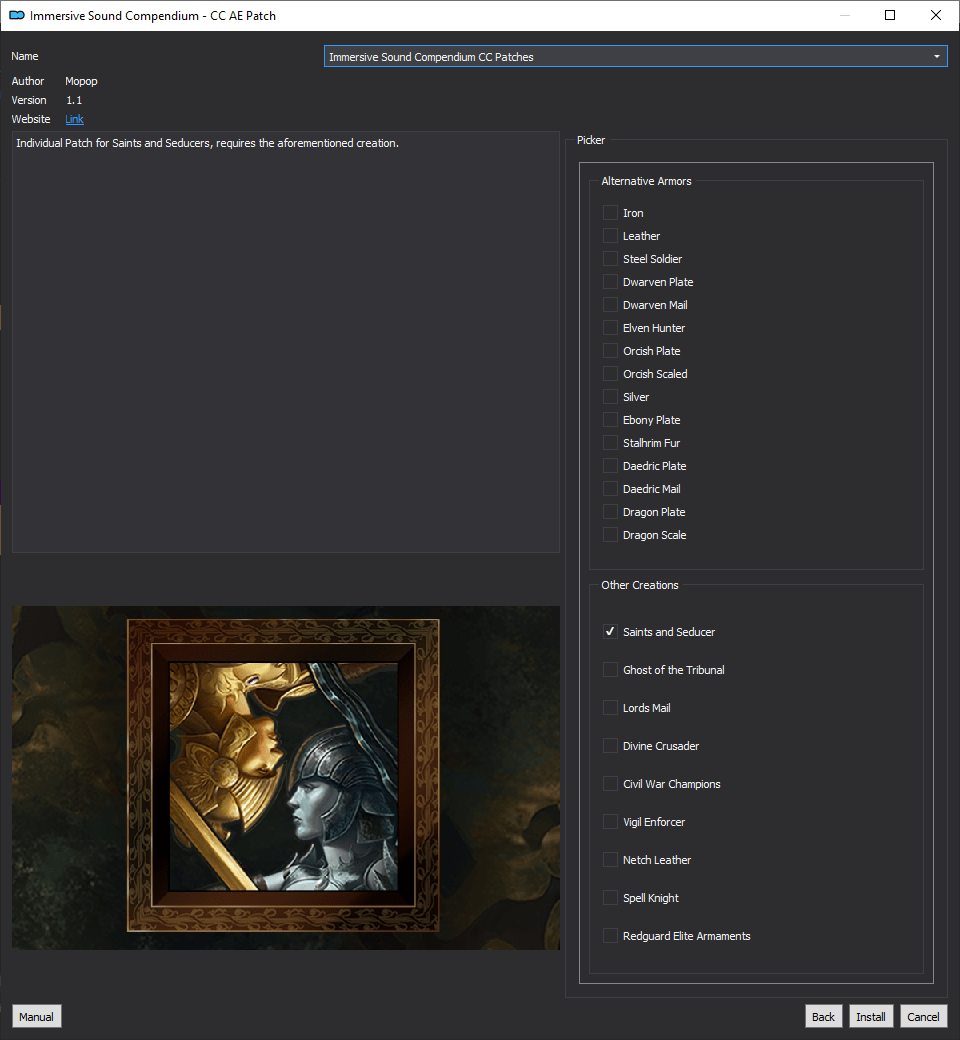
Task: Click the installer app icon in title bar
Action: click(17, 15)
